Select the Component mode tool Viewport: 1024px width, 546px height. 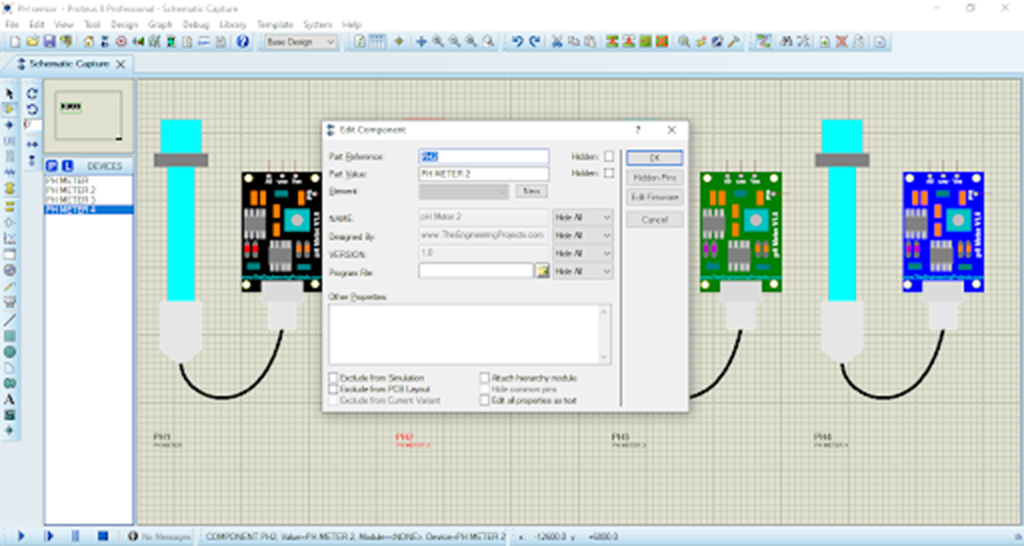(9, 110)
